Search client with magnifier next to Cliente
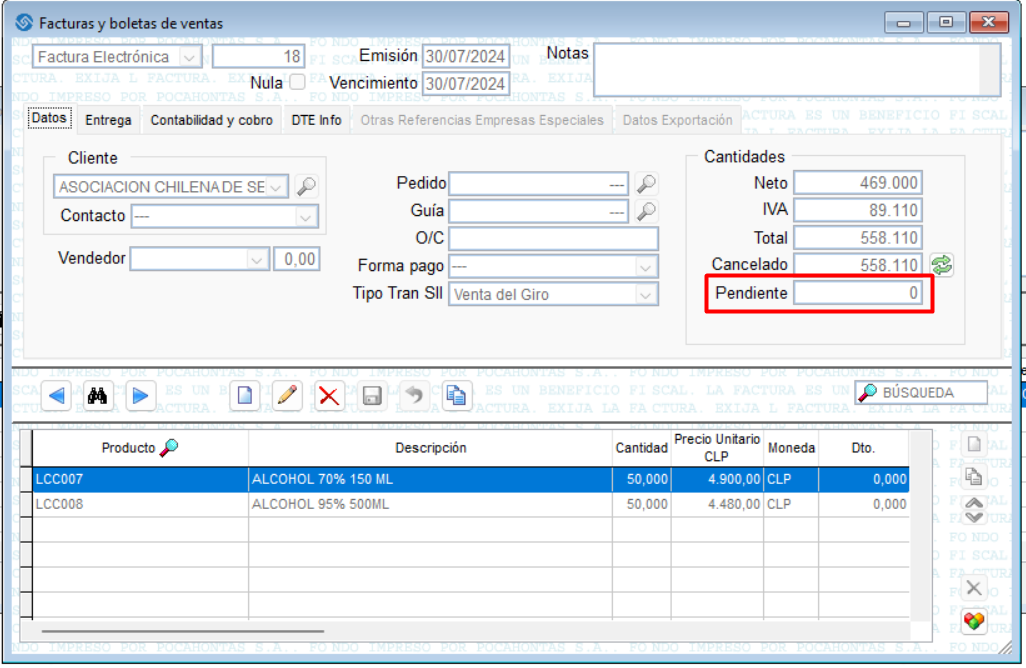Image resolution: width=1026 pixels, height=668 pixels. pos(306,186)
